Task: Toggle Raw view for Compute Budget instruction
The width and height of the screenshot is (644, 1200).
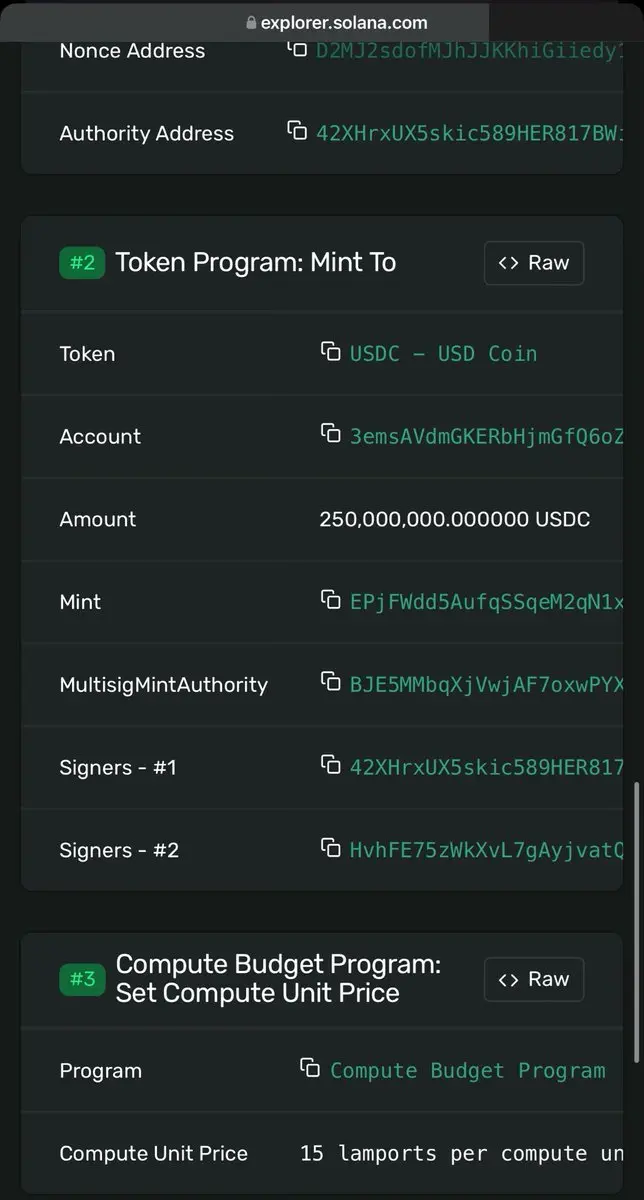Action: click(534, 979)
